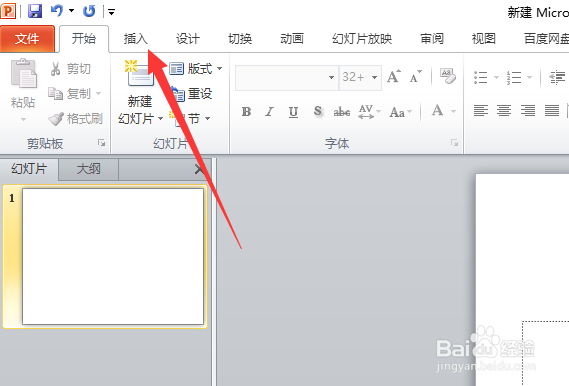Close the slides/outline pane
The width and height of the screenshot is (569, 386).
point(199,169)
